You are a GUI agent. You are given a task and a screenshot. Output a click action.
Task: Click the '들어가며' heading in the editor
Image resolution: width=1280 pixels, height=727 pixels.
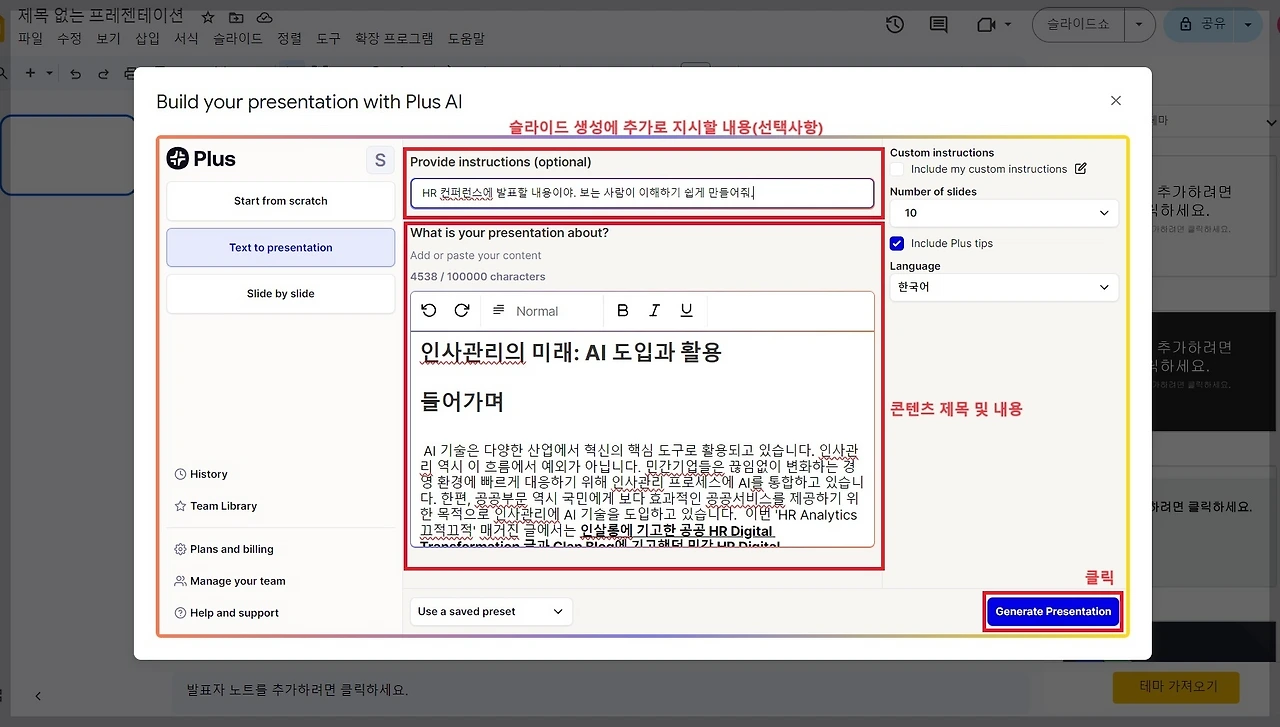pos(462,402)
